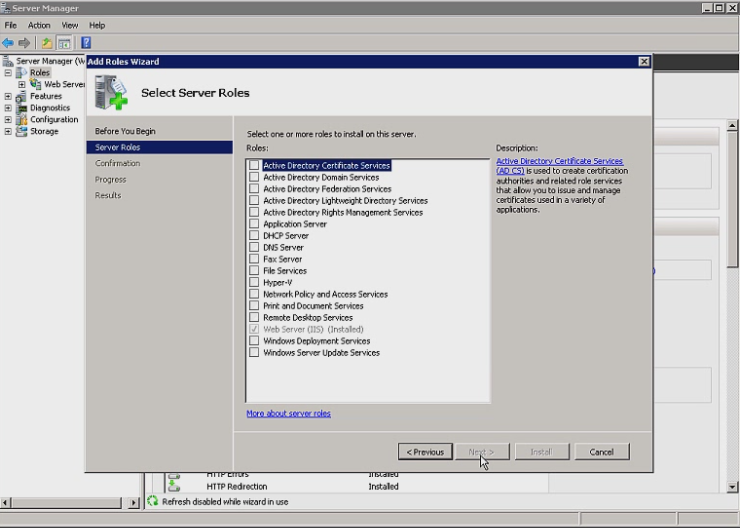Viewport: 740px width, 528px height.
Task: Click the Previous button
Action: (425, 452)
